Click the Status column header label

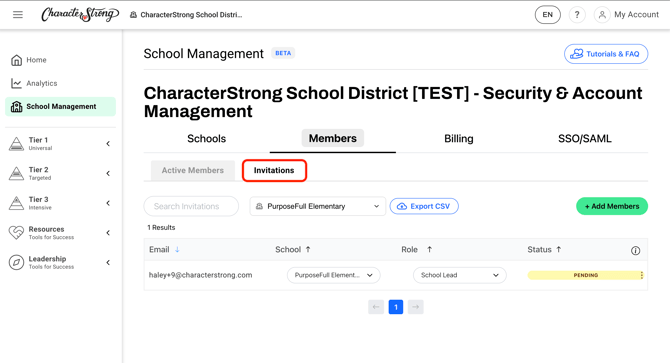point(539,249)
